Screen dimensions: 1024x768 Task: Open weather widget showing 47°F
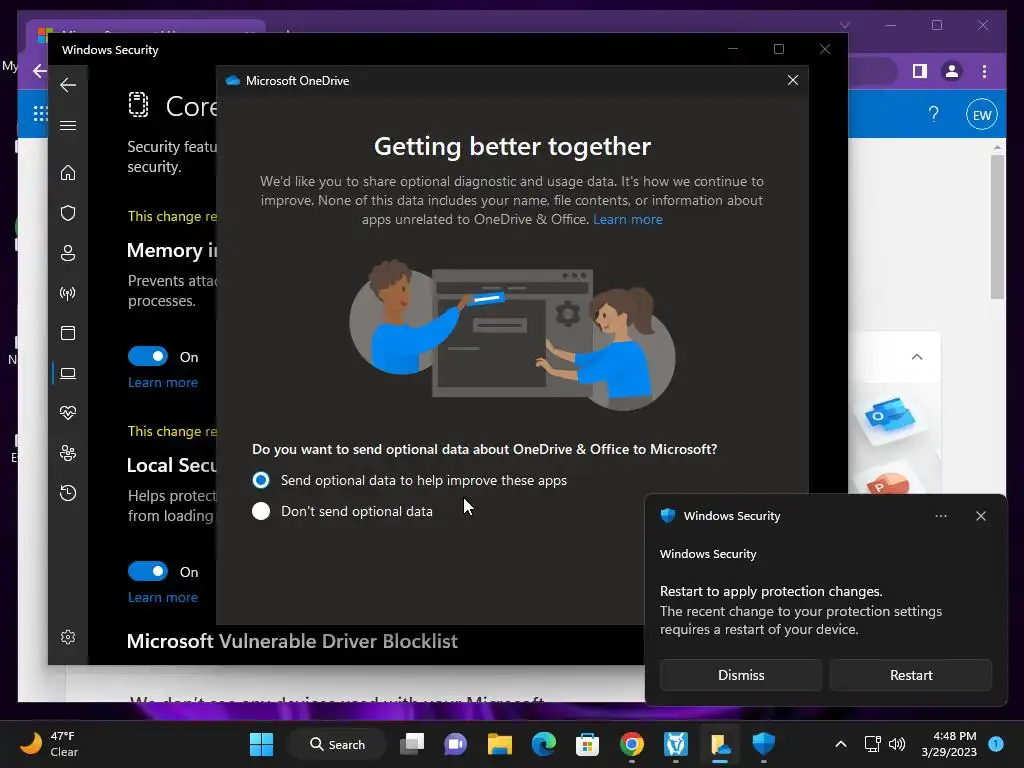pyautogui.click(x=50, y=744)
